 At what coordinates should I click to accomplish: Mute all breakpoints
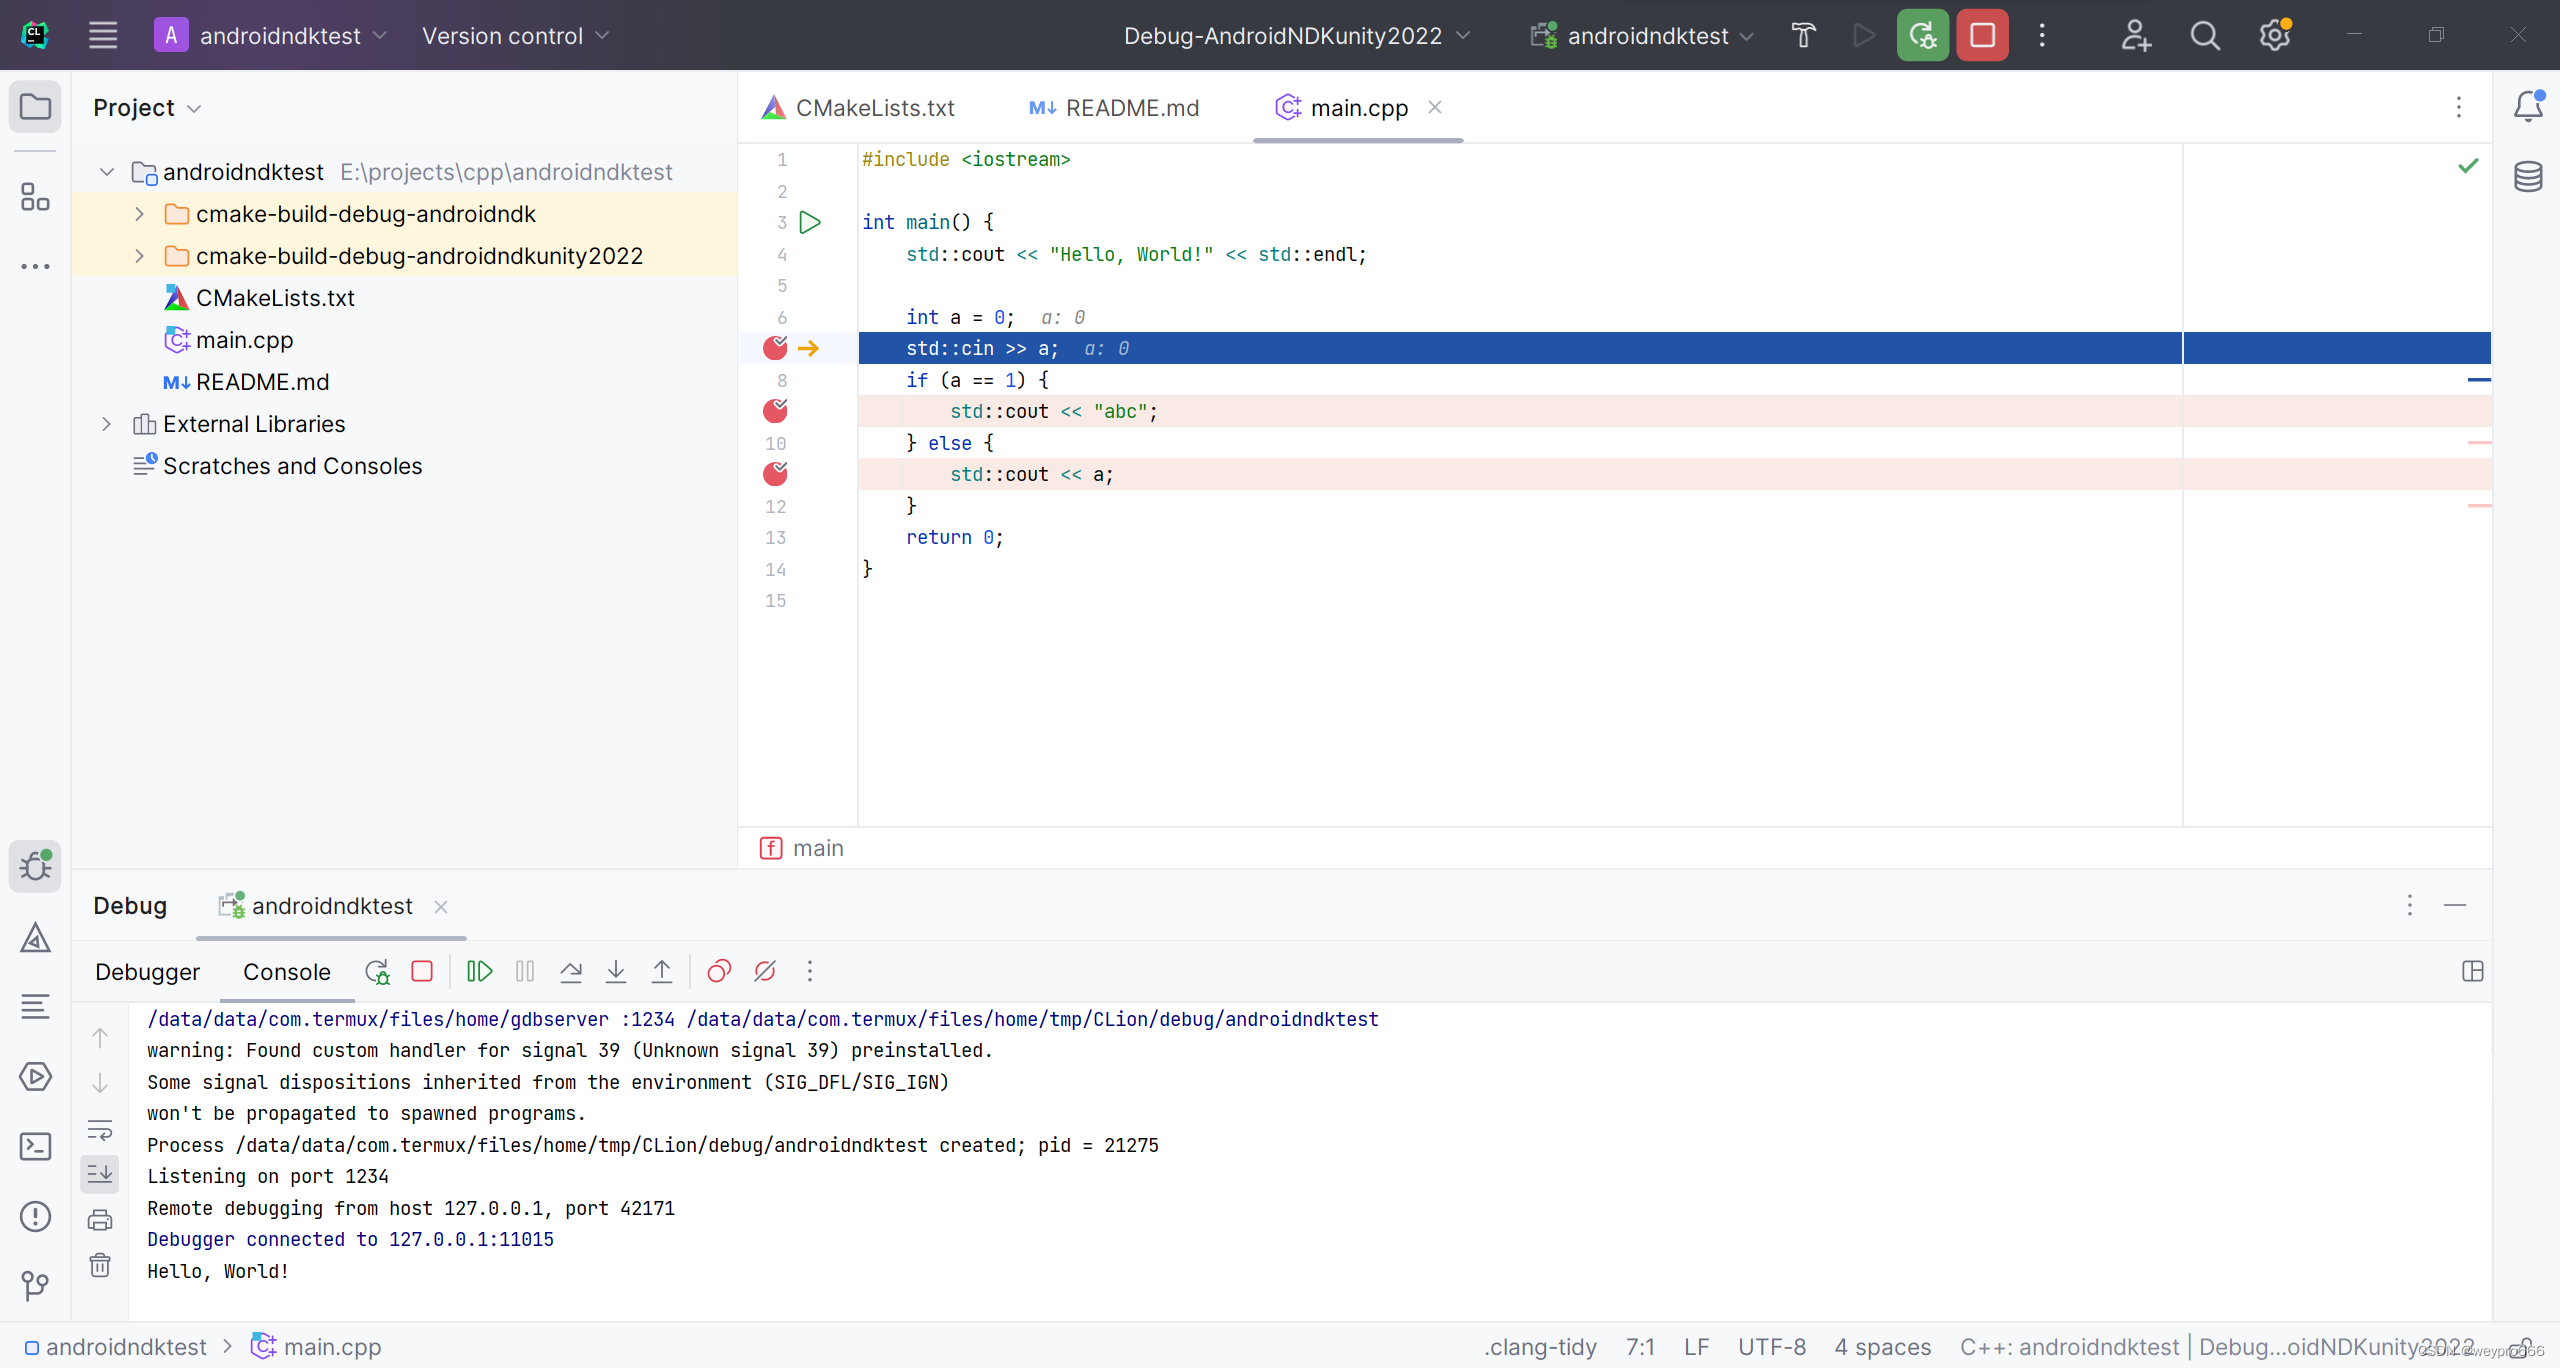pos(765,971)
